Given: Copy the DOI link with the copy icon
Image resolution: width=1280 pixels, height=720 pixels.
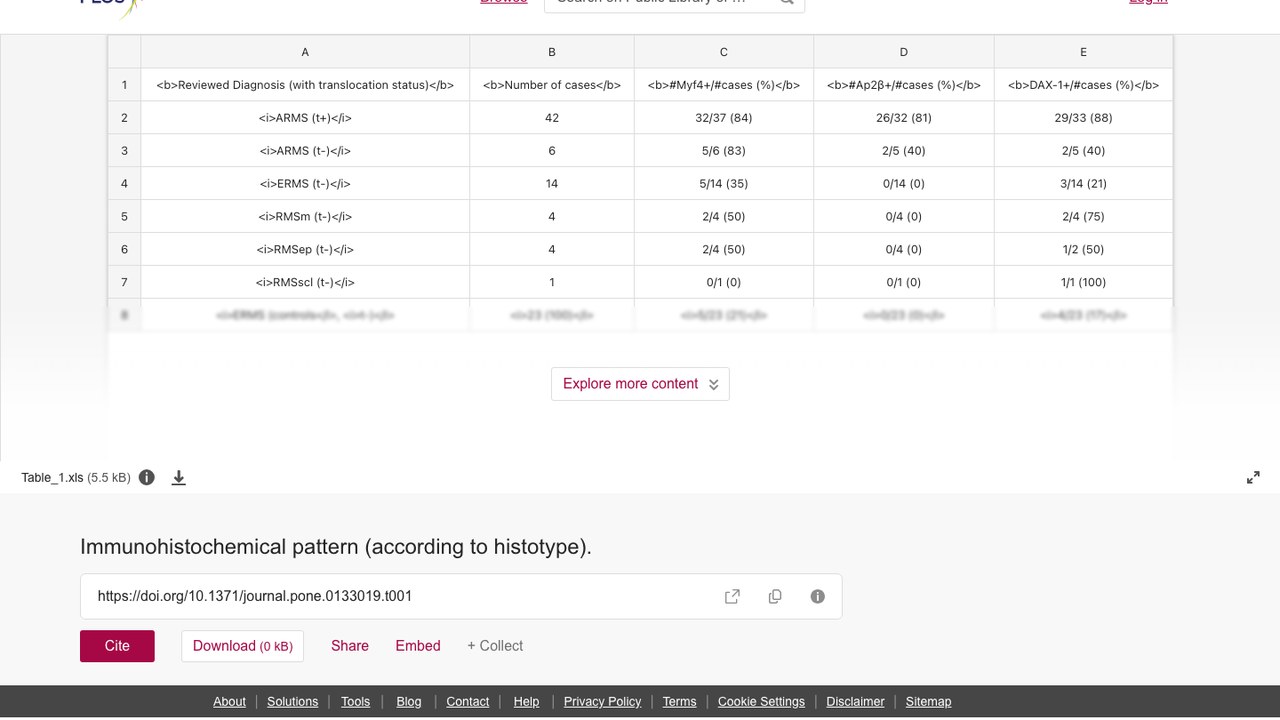Looking at the screenshot, I should point(775,596).
